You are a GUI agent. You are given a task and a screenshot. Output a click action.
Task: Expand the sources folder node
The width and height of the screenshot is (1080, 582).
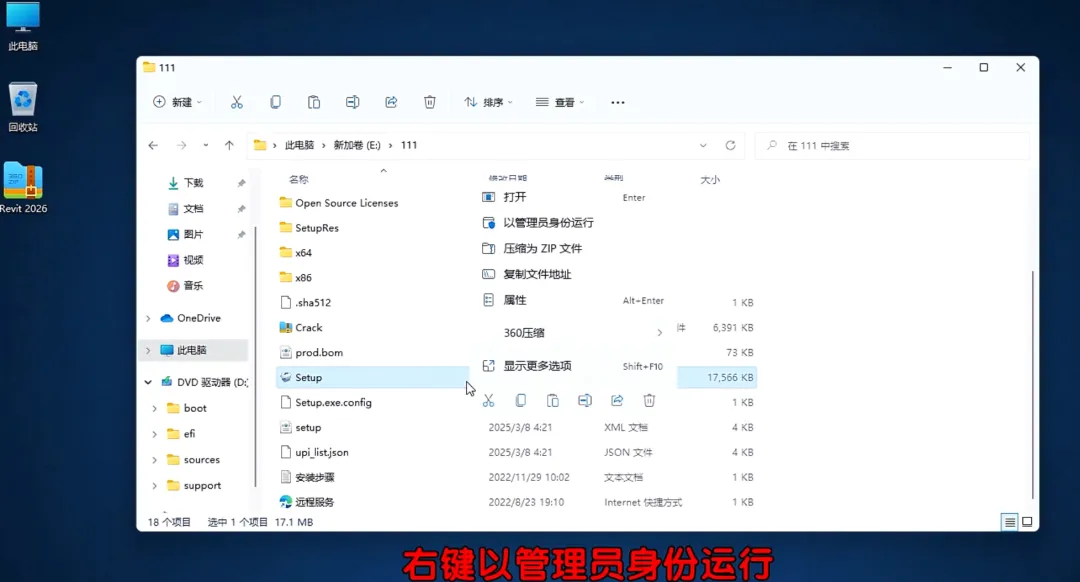coord(154,460)
